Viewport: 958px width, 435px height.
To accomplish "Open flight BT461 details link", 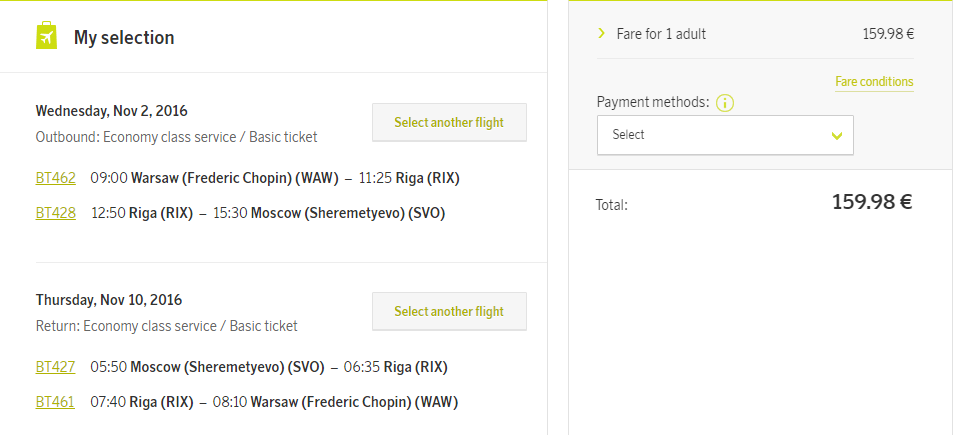I will (x=55, y=402).
